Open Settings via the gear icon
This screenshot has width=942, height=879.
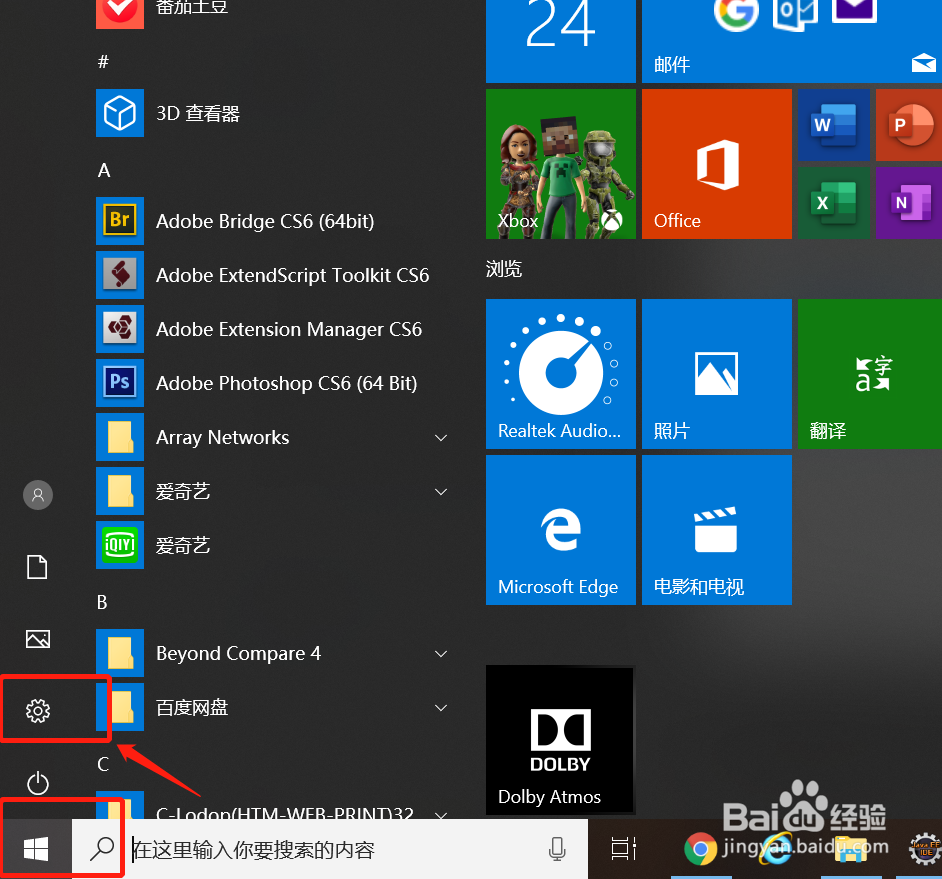(x=38, y=711)
